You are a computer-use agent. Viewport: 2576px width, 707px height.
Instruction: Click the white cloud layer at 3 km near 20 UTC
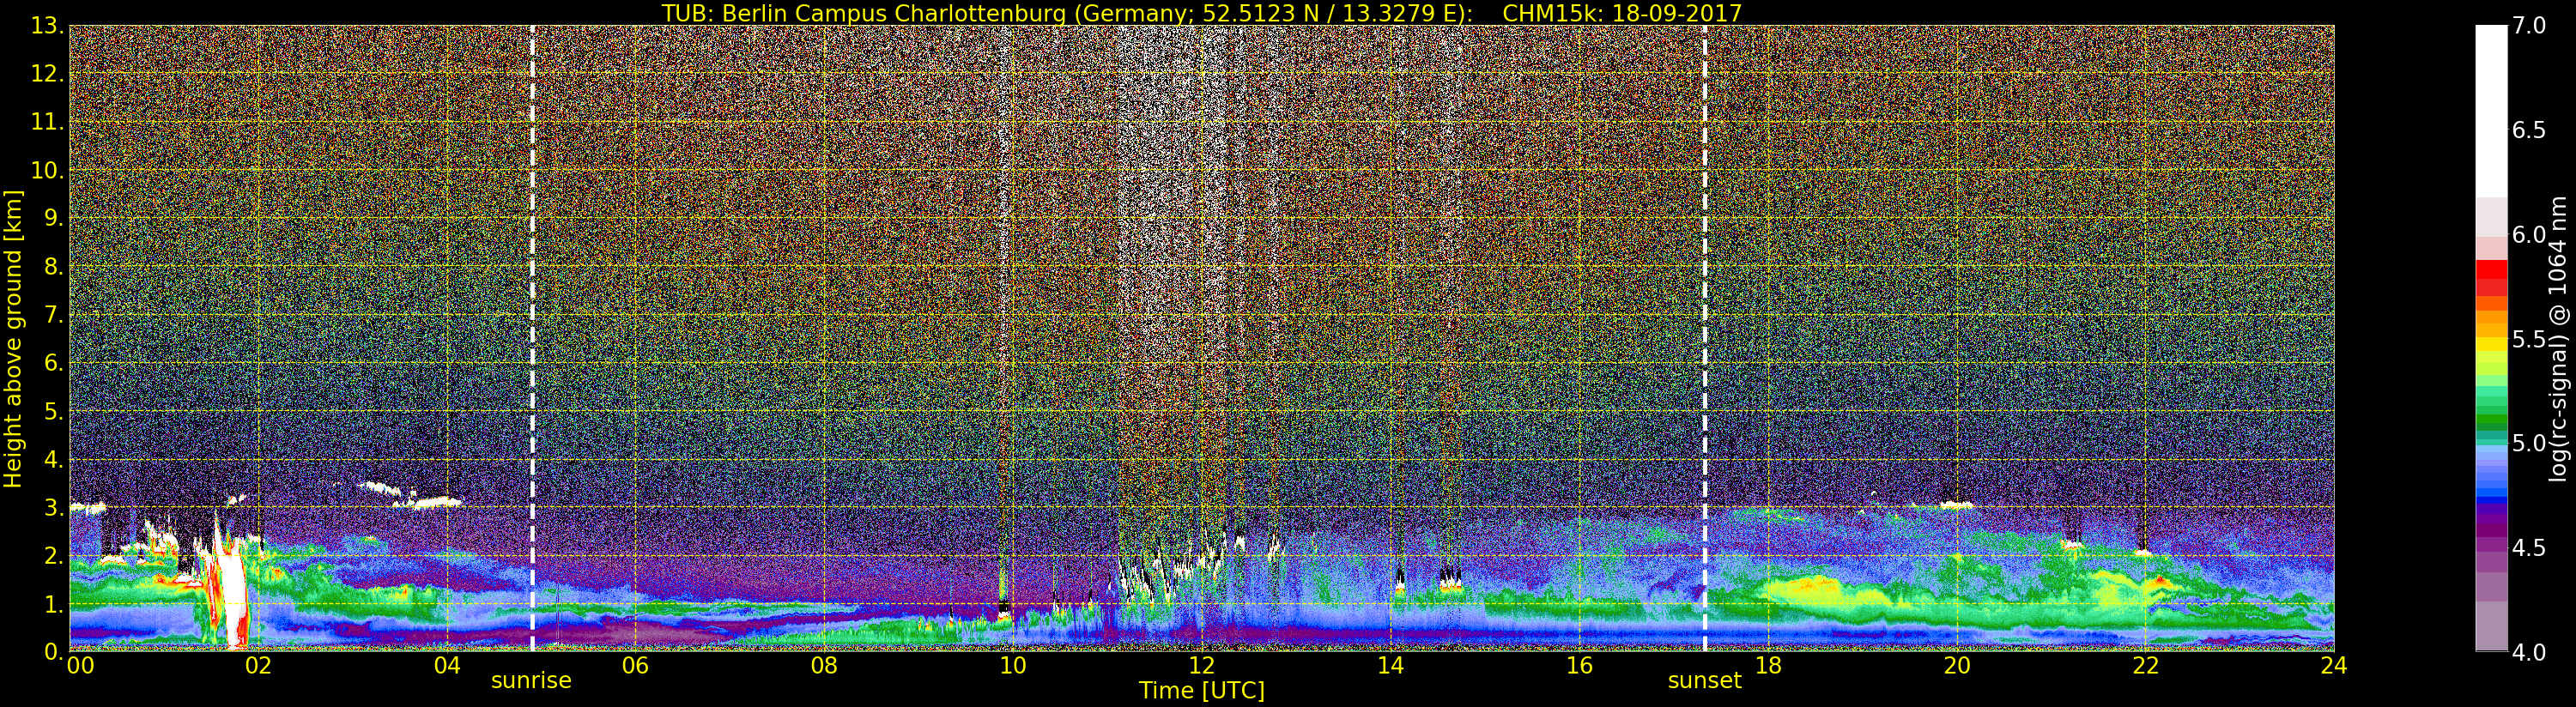click(1956, 505)
